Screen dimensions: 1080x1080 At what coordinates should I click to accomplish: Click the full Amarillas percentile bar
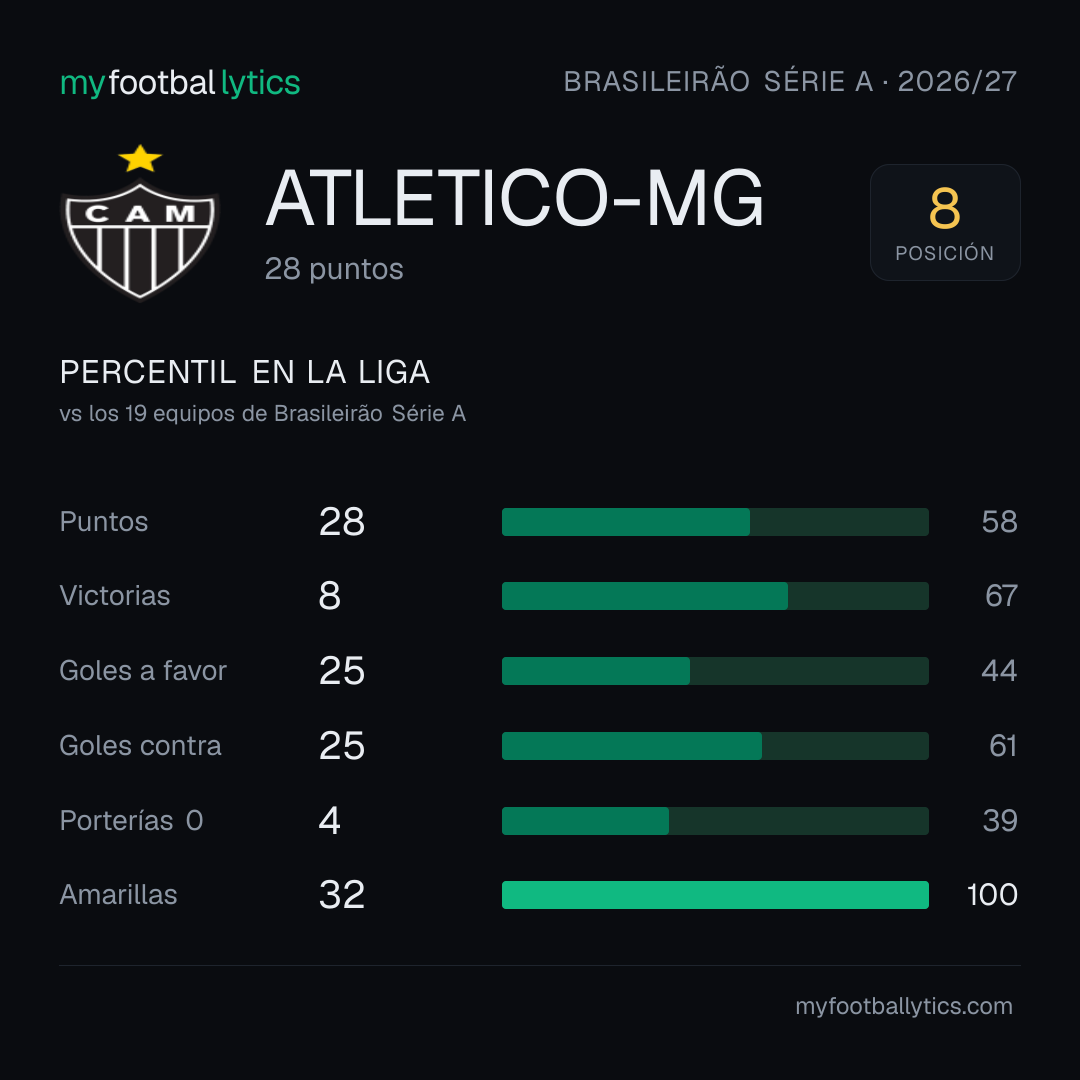point(715,895)
